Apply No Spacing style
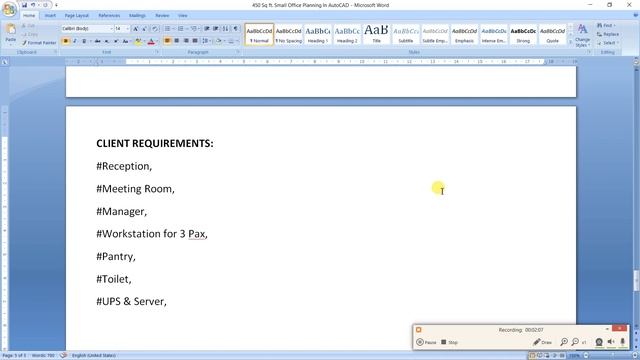Screen dimensions: 640x360 [x=288, y=35]
